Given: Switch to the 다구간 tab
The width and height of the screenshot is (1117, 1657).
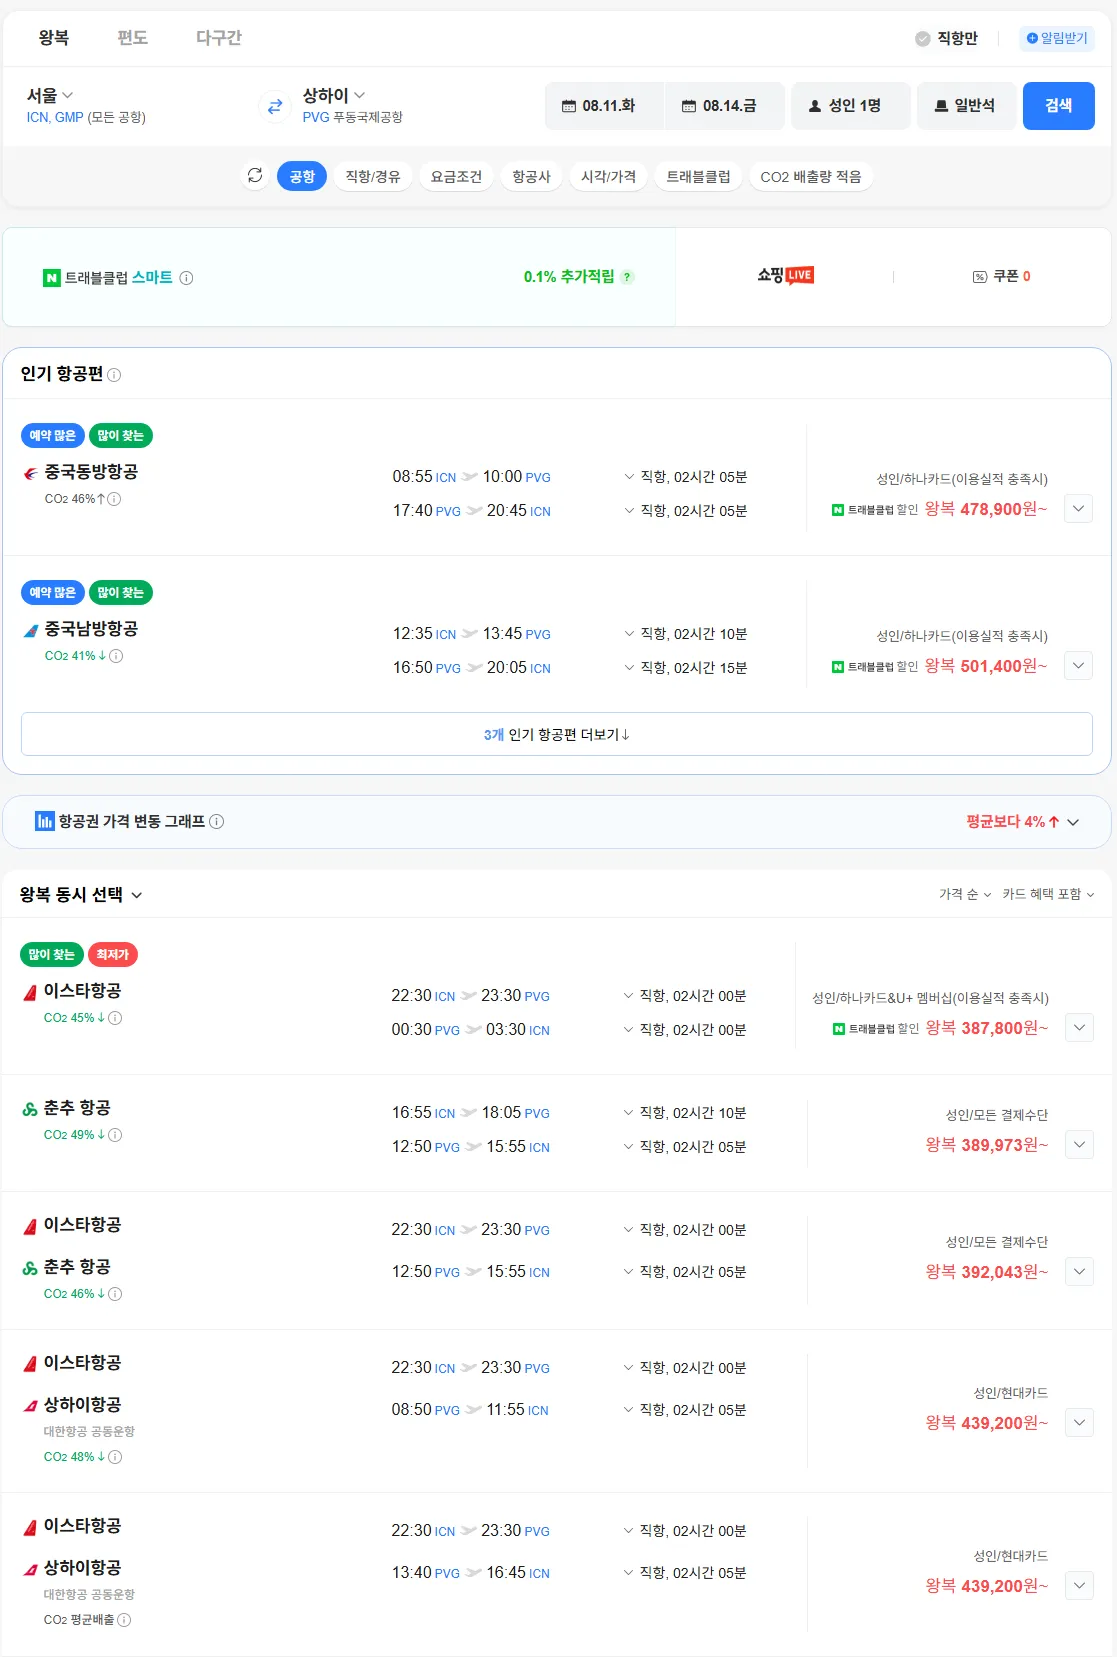Looking at the screenshot, I should click(218, 38).
